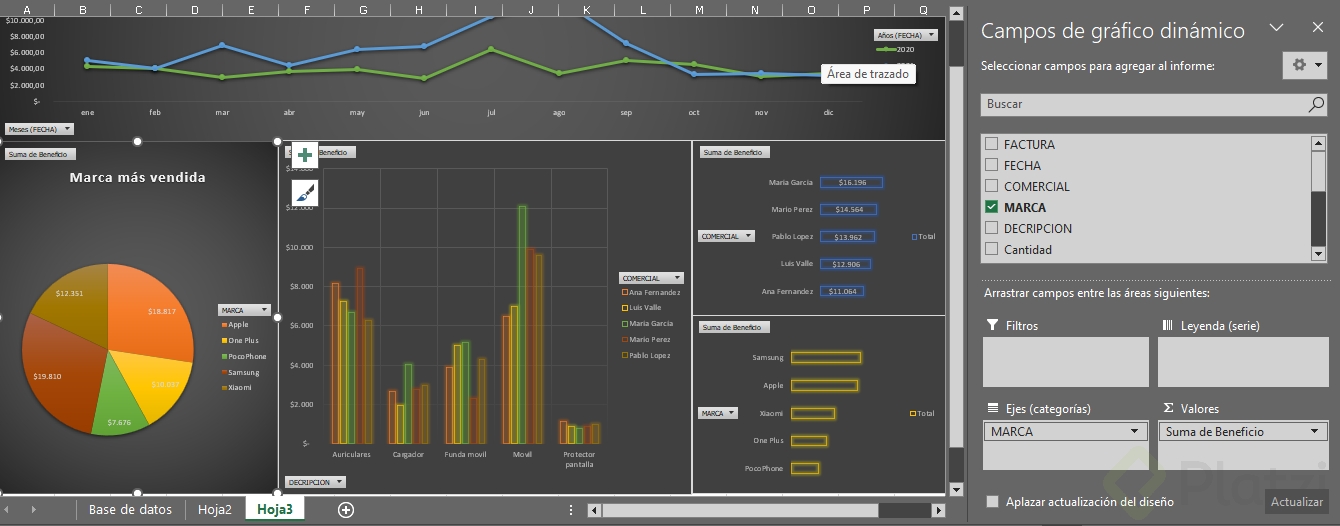The image size is (1340, 526).
Task: Select Ana Fernandez bar labeled $11.064
Action: (843, 291)
